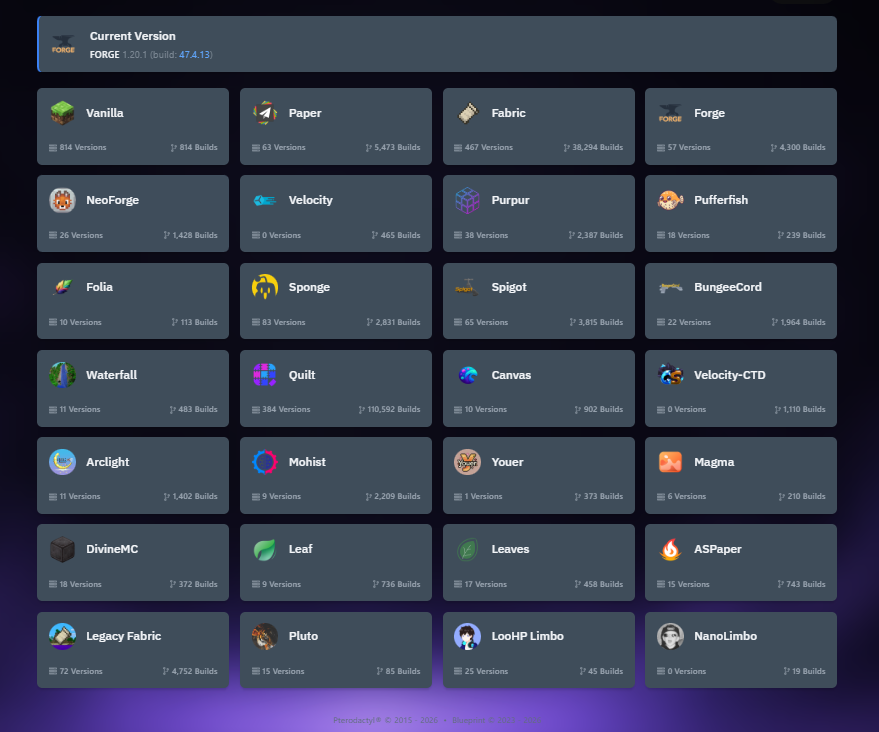Click the Quilt patchwork icon

(x=265, y=375)
